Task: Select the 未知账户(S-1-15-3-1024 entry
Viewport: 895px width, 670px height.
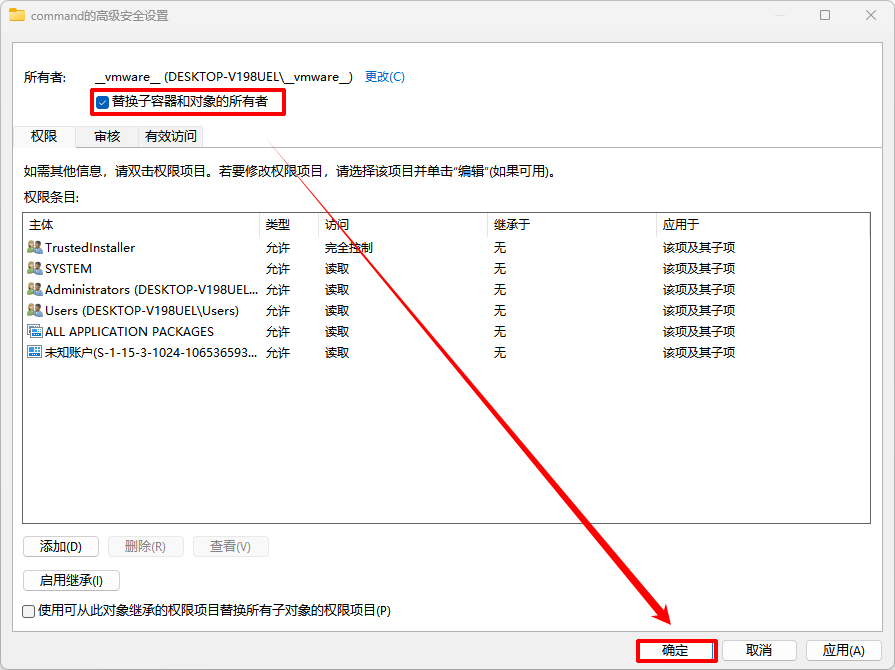Action: tap(446, 352)
